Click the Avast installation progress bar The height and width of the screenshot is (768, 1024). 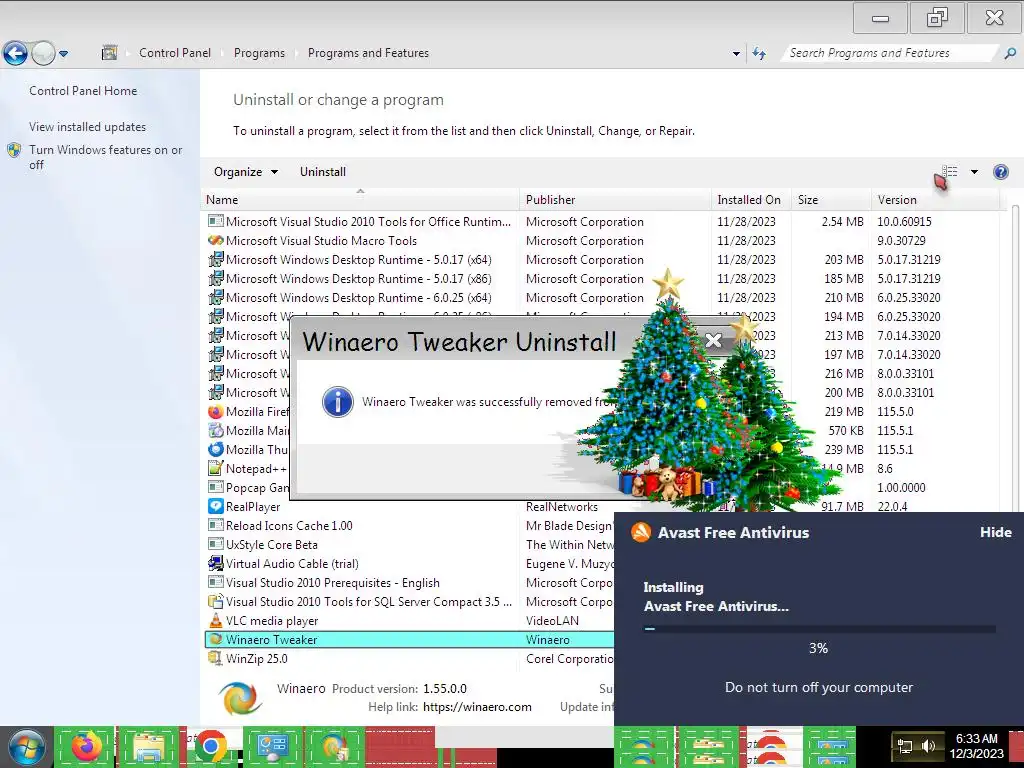pos(819,630)
